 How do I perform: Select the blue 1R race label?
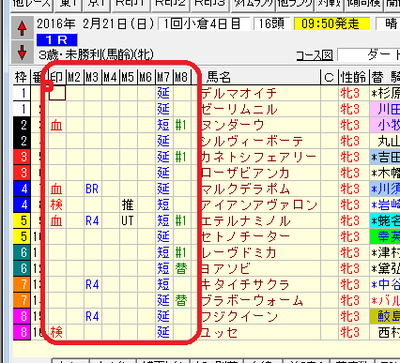tap(57, 40)
